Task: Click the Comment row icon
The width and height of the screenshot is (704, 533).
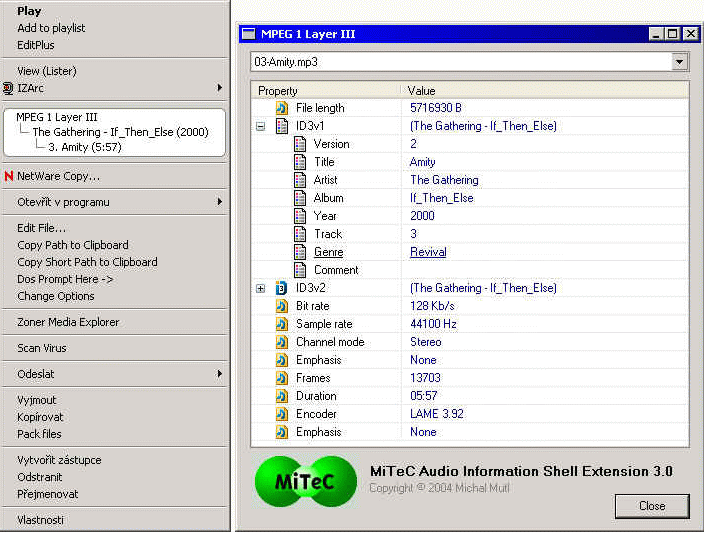Action: [x=300, y=270]
